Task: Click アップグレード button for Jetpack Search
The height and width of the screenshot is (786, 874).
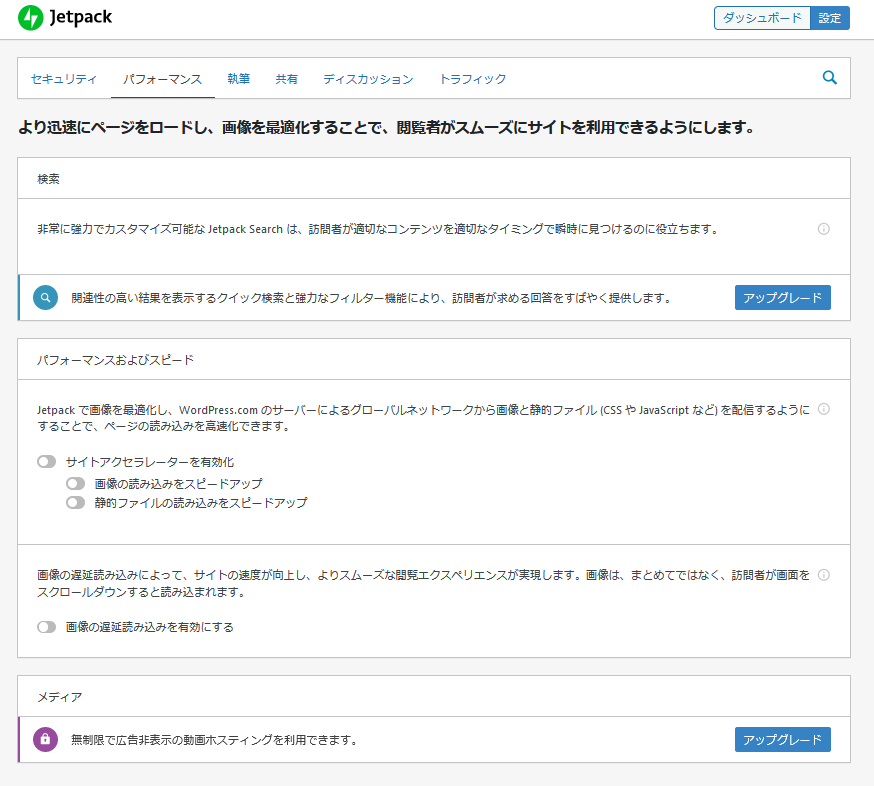Action: (782, 298)
